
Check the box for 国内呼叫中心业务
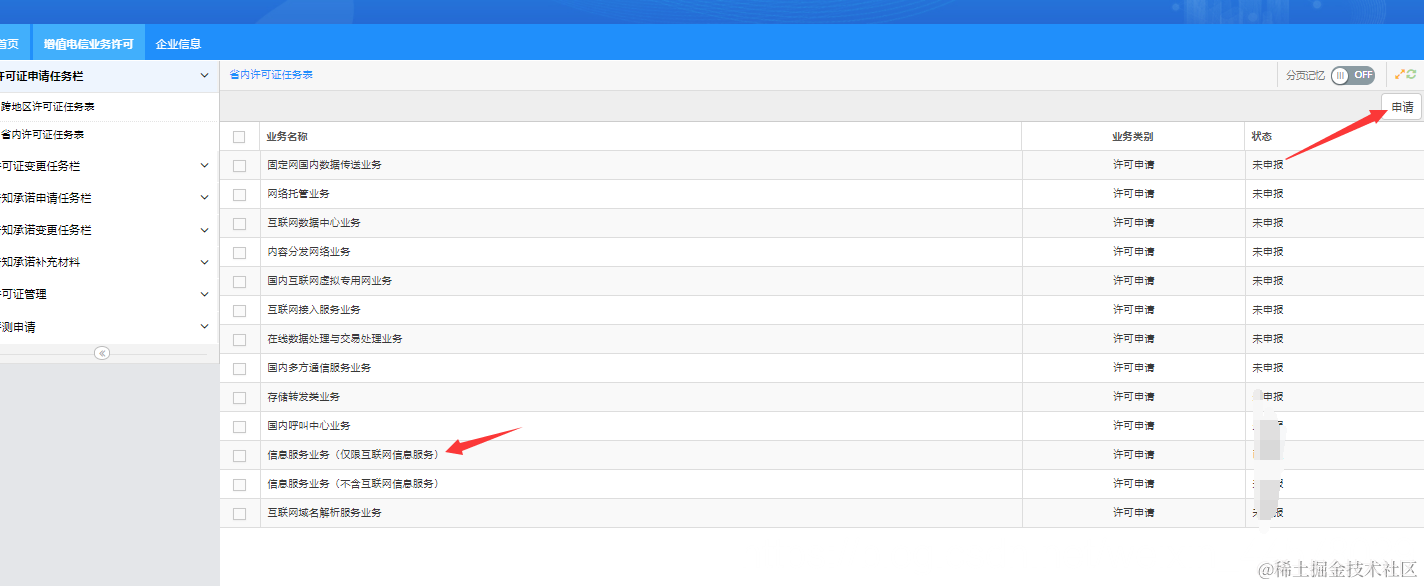coord(239,426)
